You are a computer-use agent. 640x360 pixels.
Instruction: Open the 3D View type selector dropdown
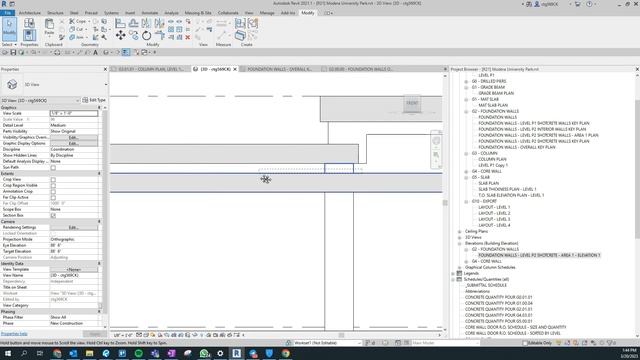106,84
